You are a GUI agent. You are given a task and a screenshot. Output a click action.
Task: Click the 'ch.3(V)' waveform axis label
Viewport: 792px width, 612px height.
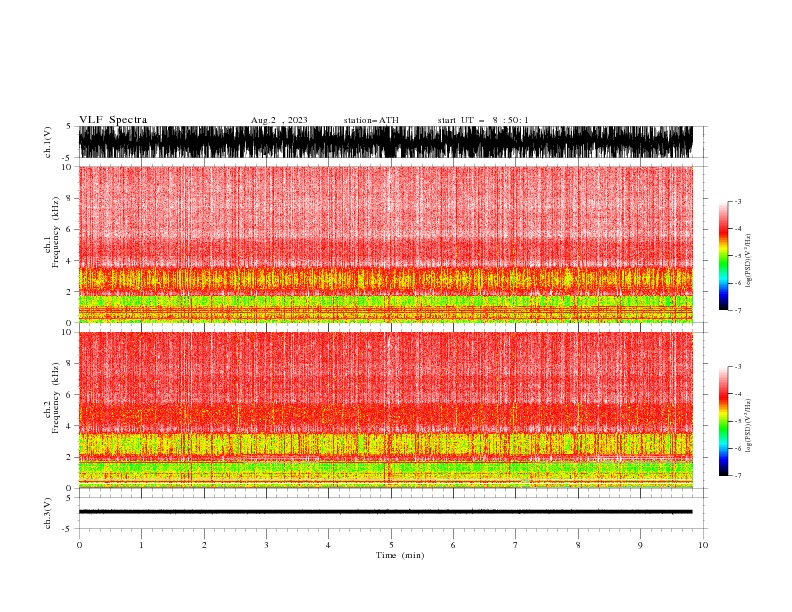point(48,513)
